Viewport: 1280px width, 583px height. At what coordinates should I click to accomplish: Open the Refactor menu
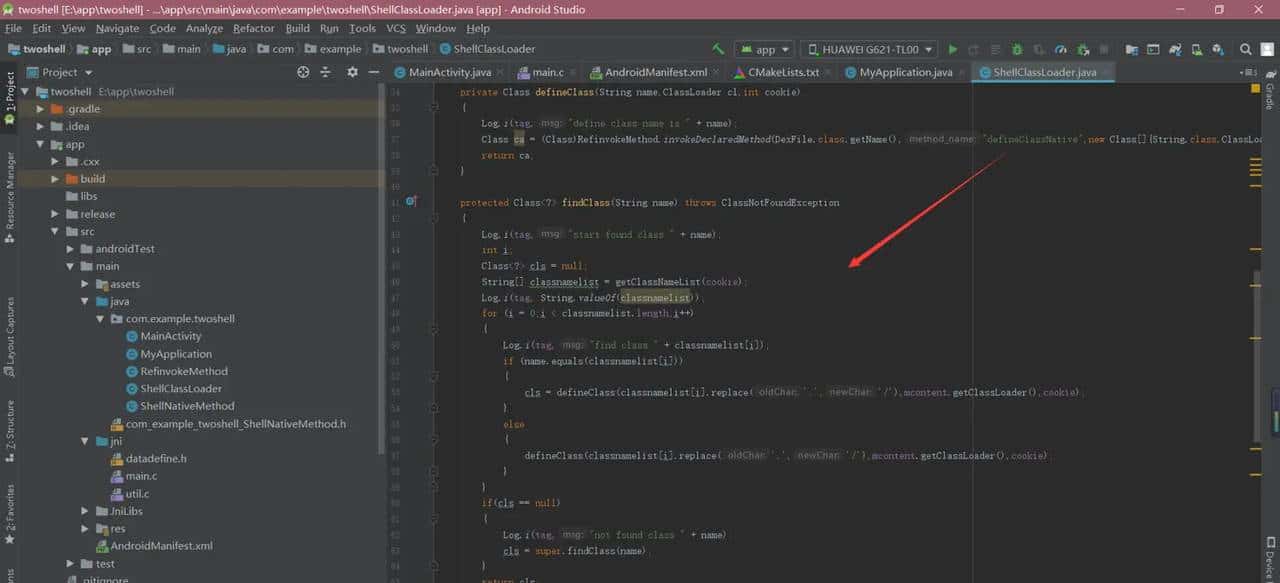[x=253, y=29]
